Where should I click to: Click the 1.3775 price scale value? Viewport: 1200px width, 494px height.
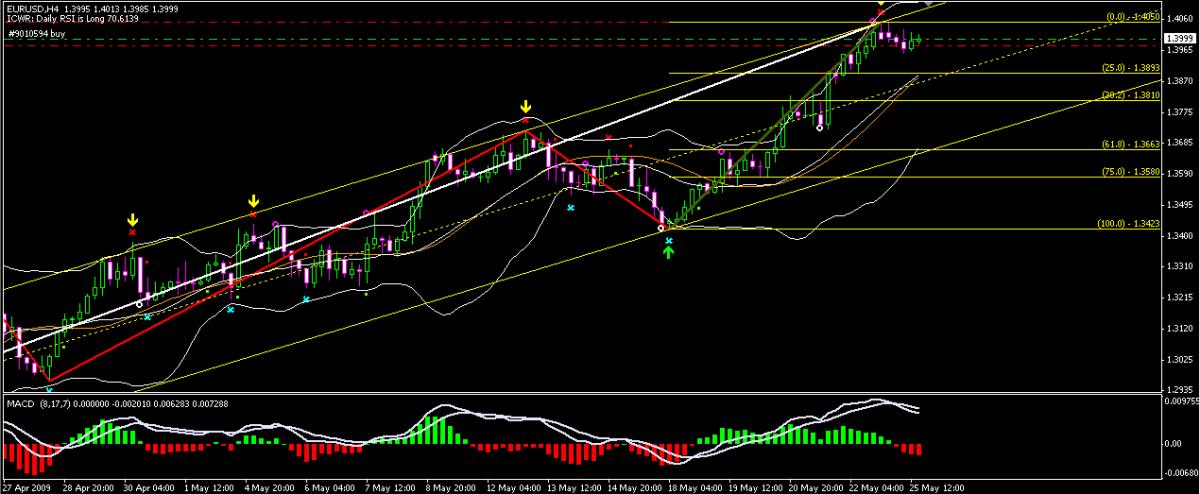(x=1180, y=112)
